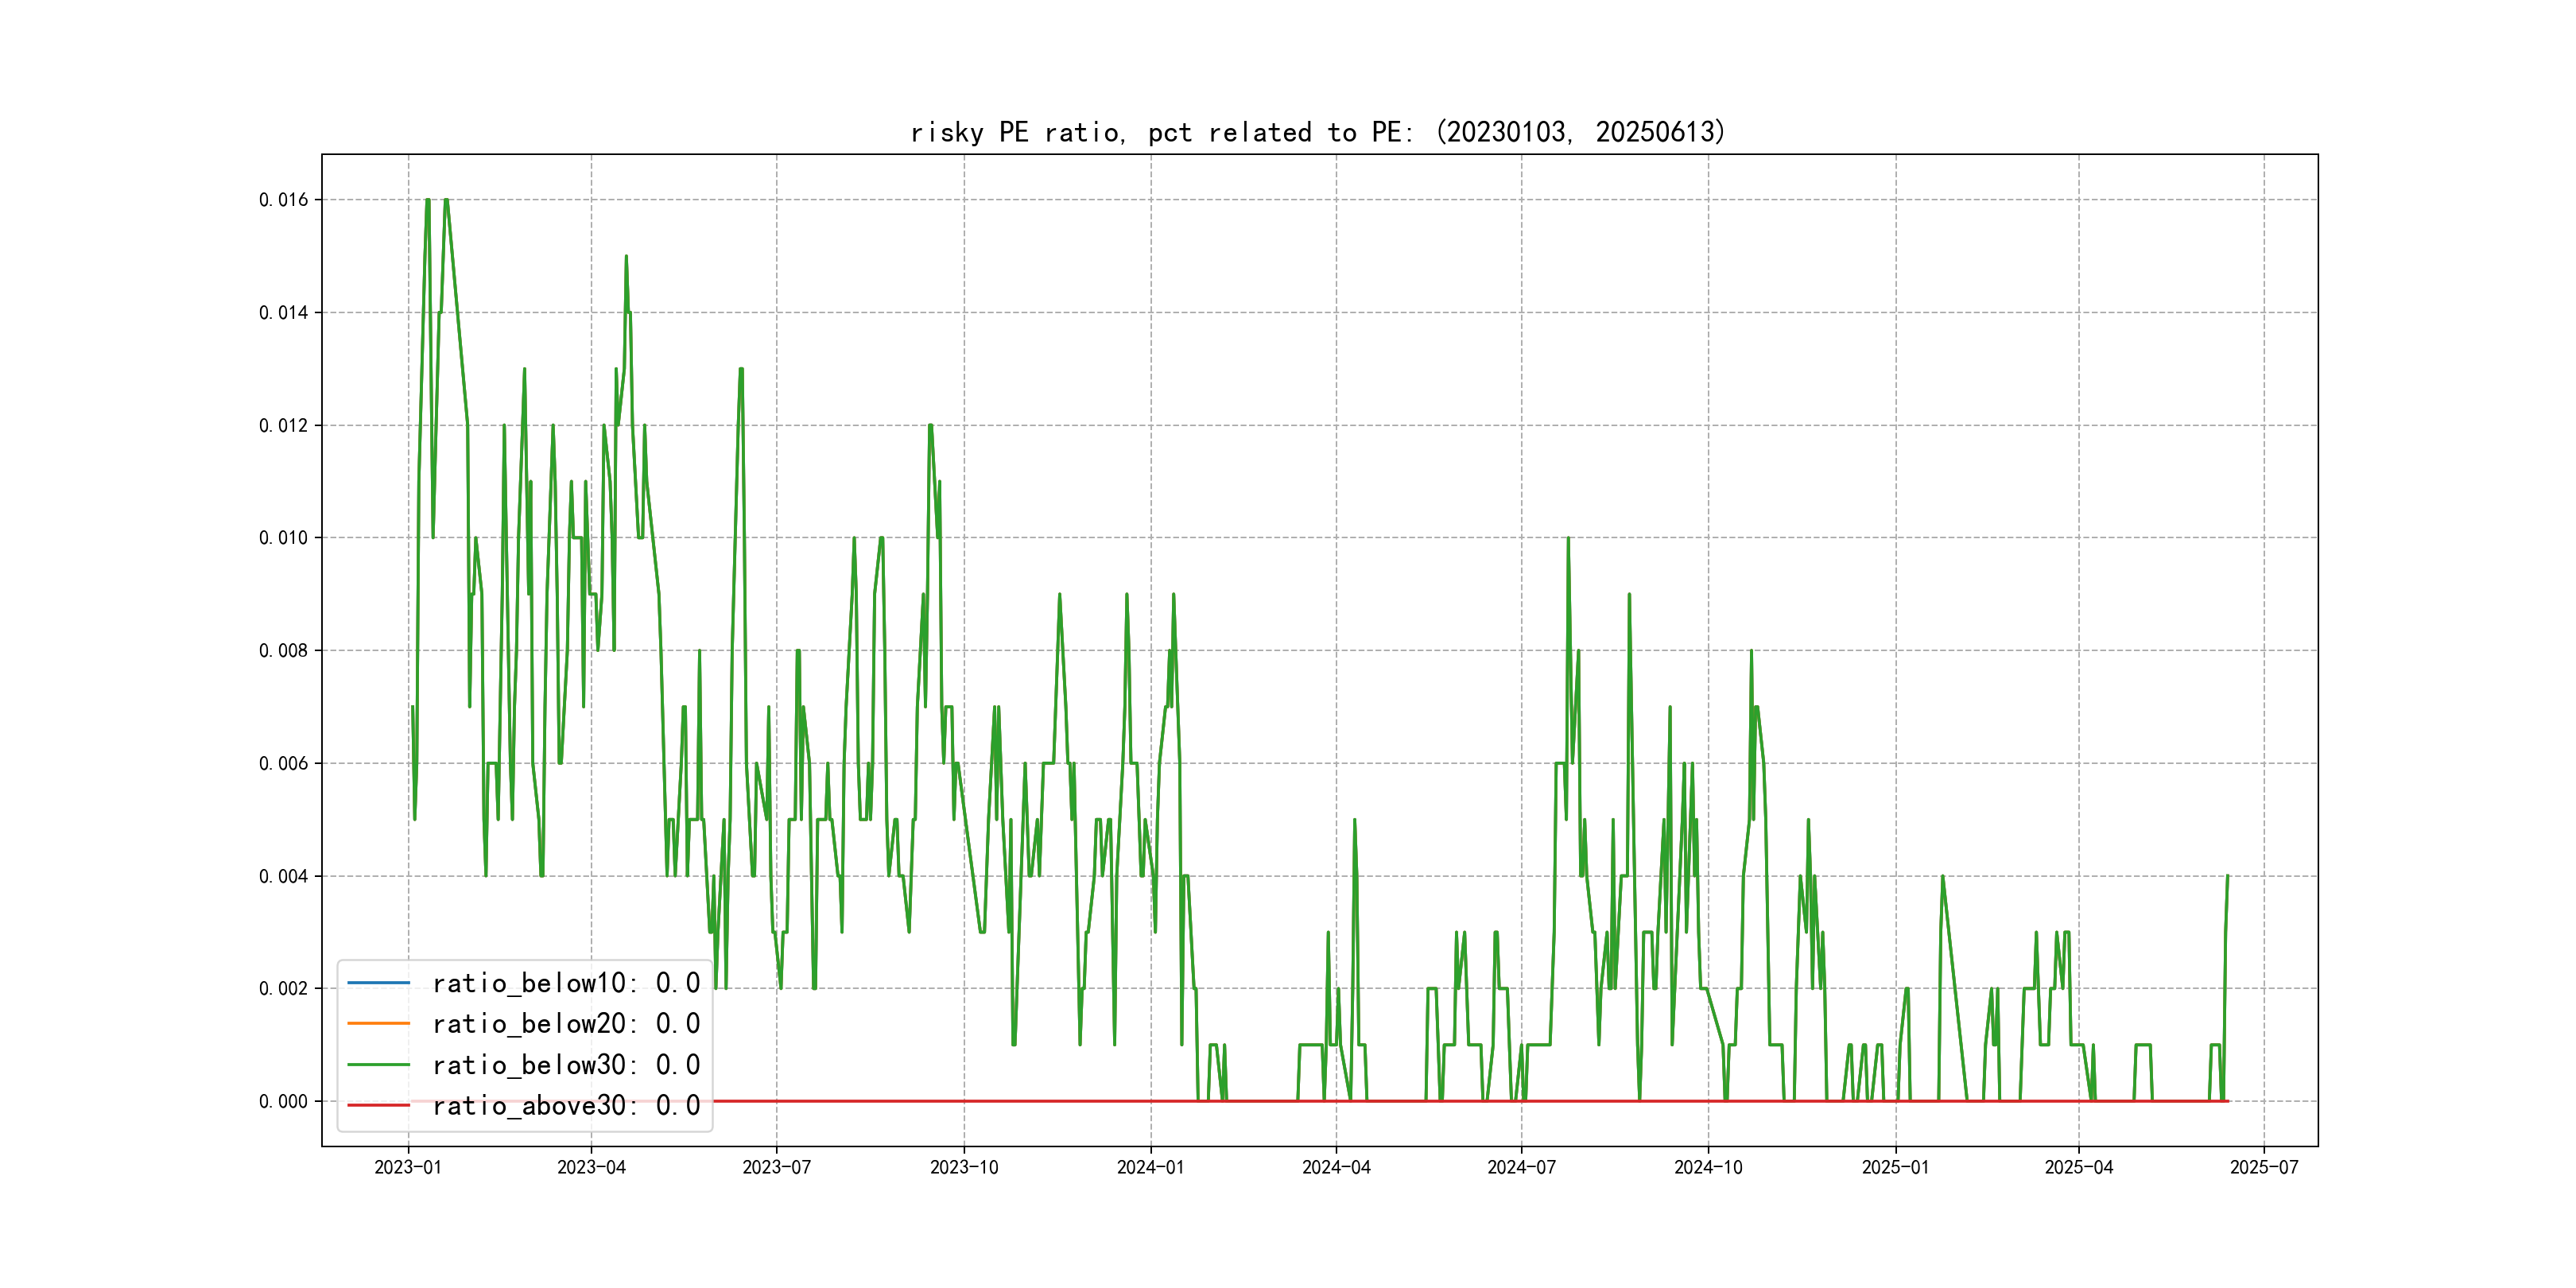The height and width of the screenshot is (1288, 2576).
Task: Click the 0.006 y-axis tick label
Action: pos(283,763)
